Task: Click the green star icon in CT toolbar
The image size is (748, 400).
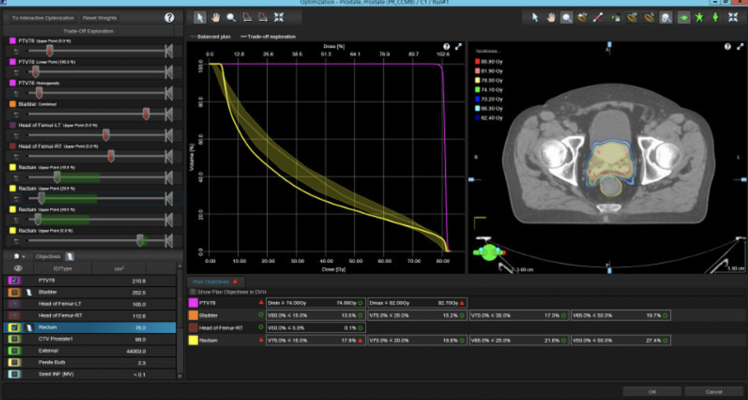Action: point(699,18)
